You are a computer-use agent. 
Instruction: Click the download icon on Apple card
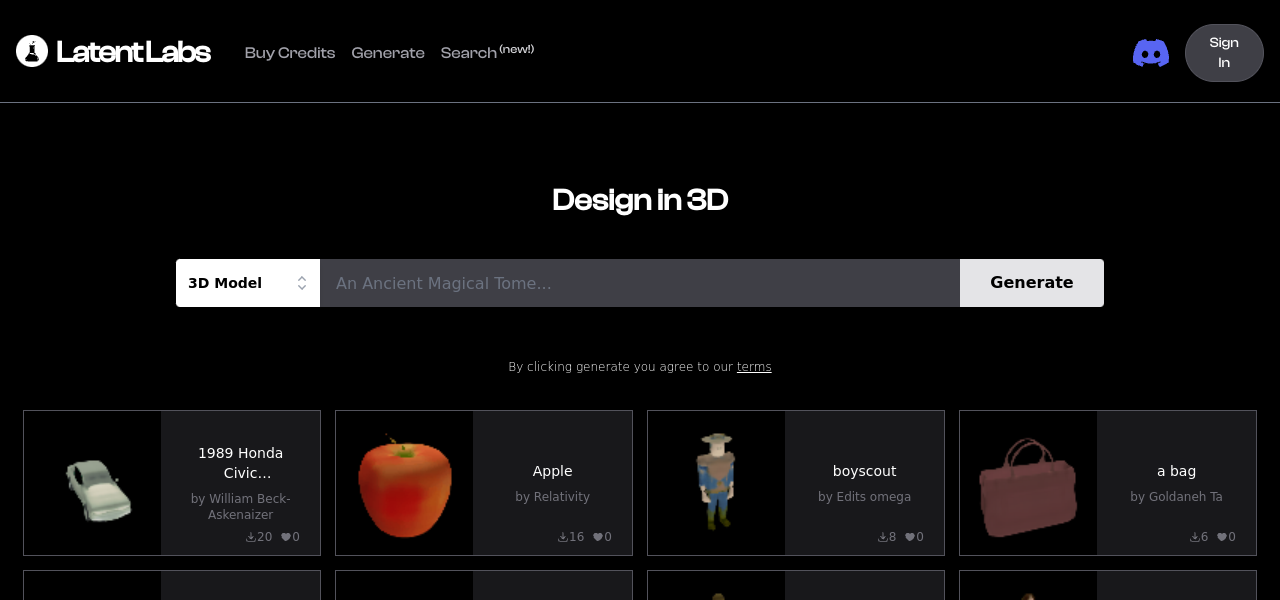click(x=562, y=537)
